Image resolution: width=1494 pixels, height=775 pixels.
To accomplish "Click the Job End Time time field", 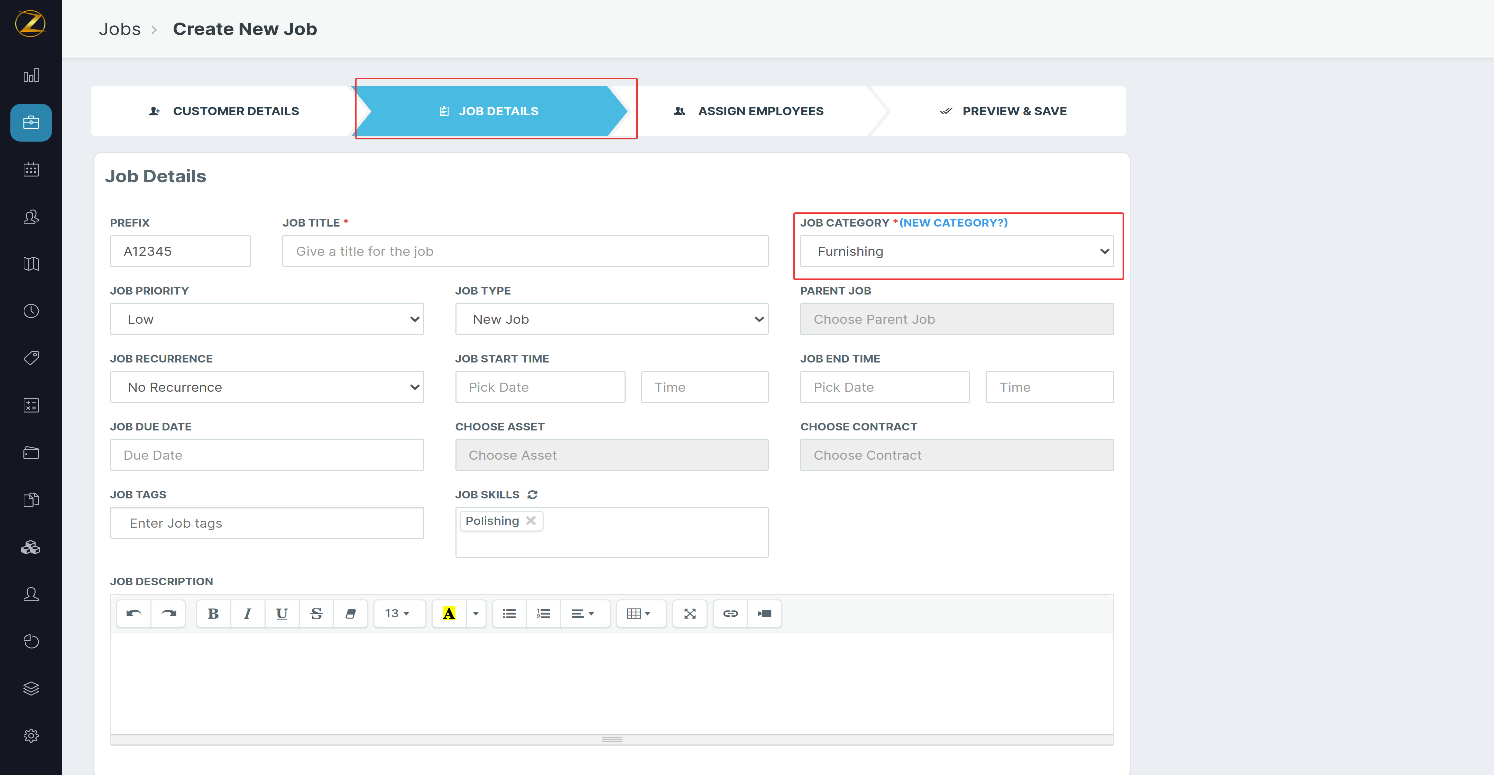I will [1050, 387].
